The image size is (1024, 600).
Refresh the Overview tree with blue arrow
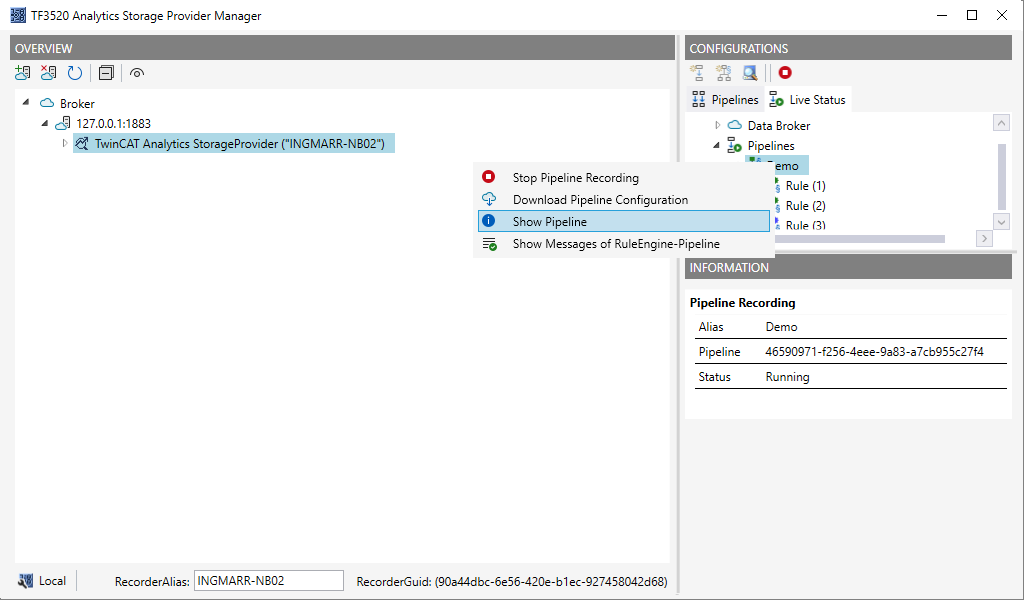74,73
